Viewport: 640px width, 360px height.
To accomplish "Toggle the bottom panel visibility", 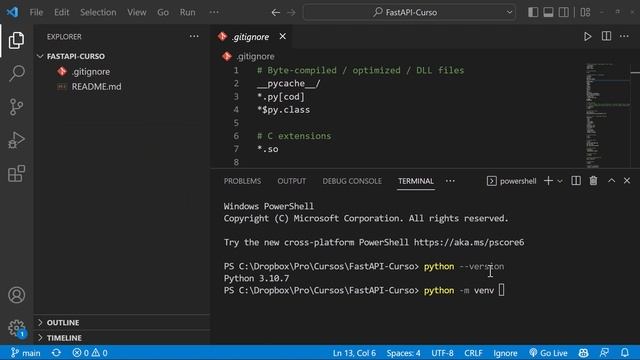I will (548, 12).
